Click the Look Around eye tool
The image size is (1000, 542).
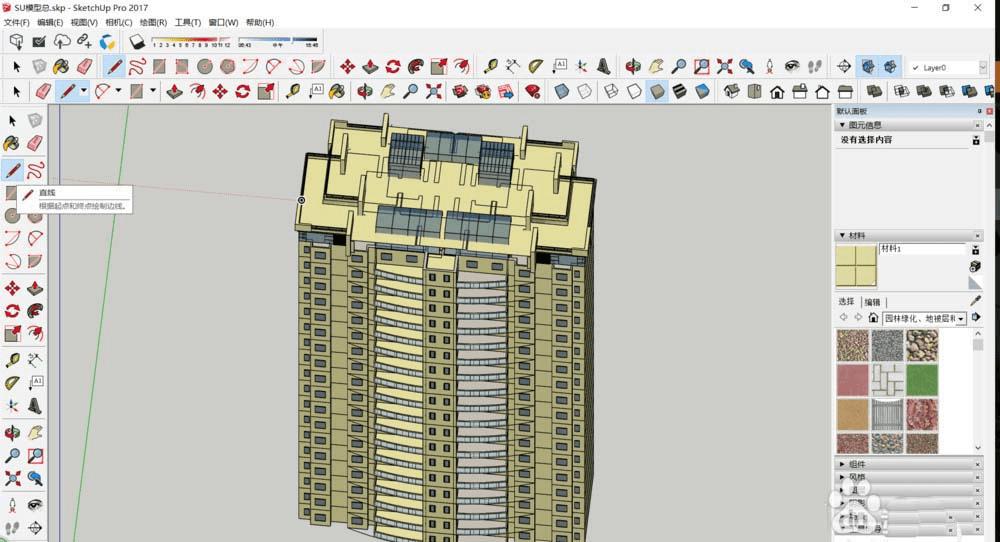[792, 66]
